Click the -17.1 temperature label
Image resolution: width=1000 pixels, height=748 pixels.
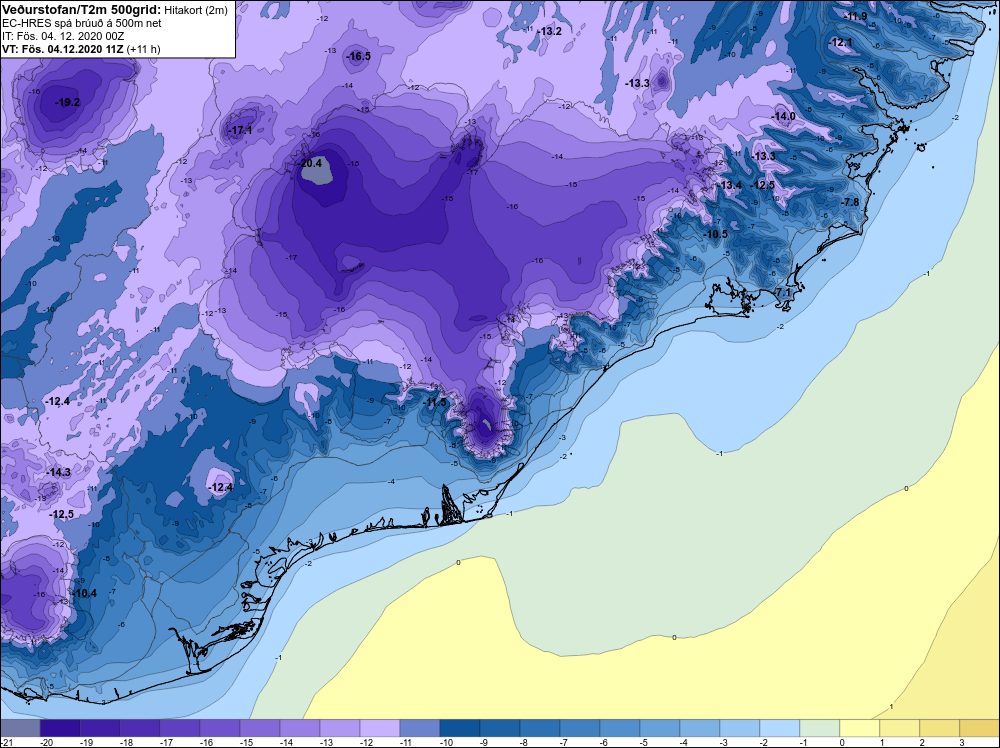point(240,130)
